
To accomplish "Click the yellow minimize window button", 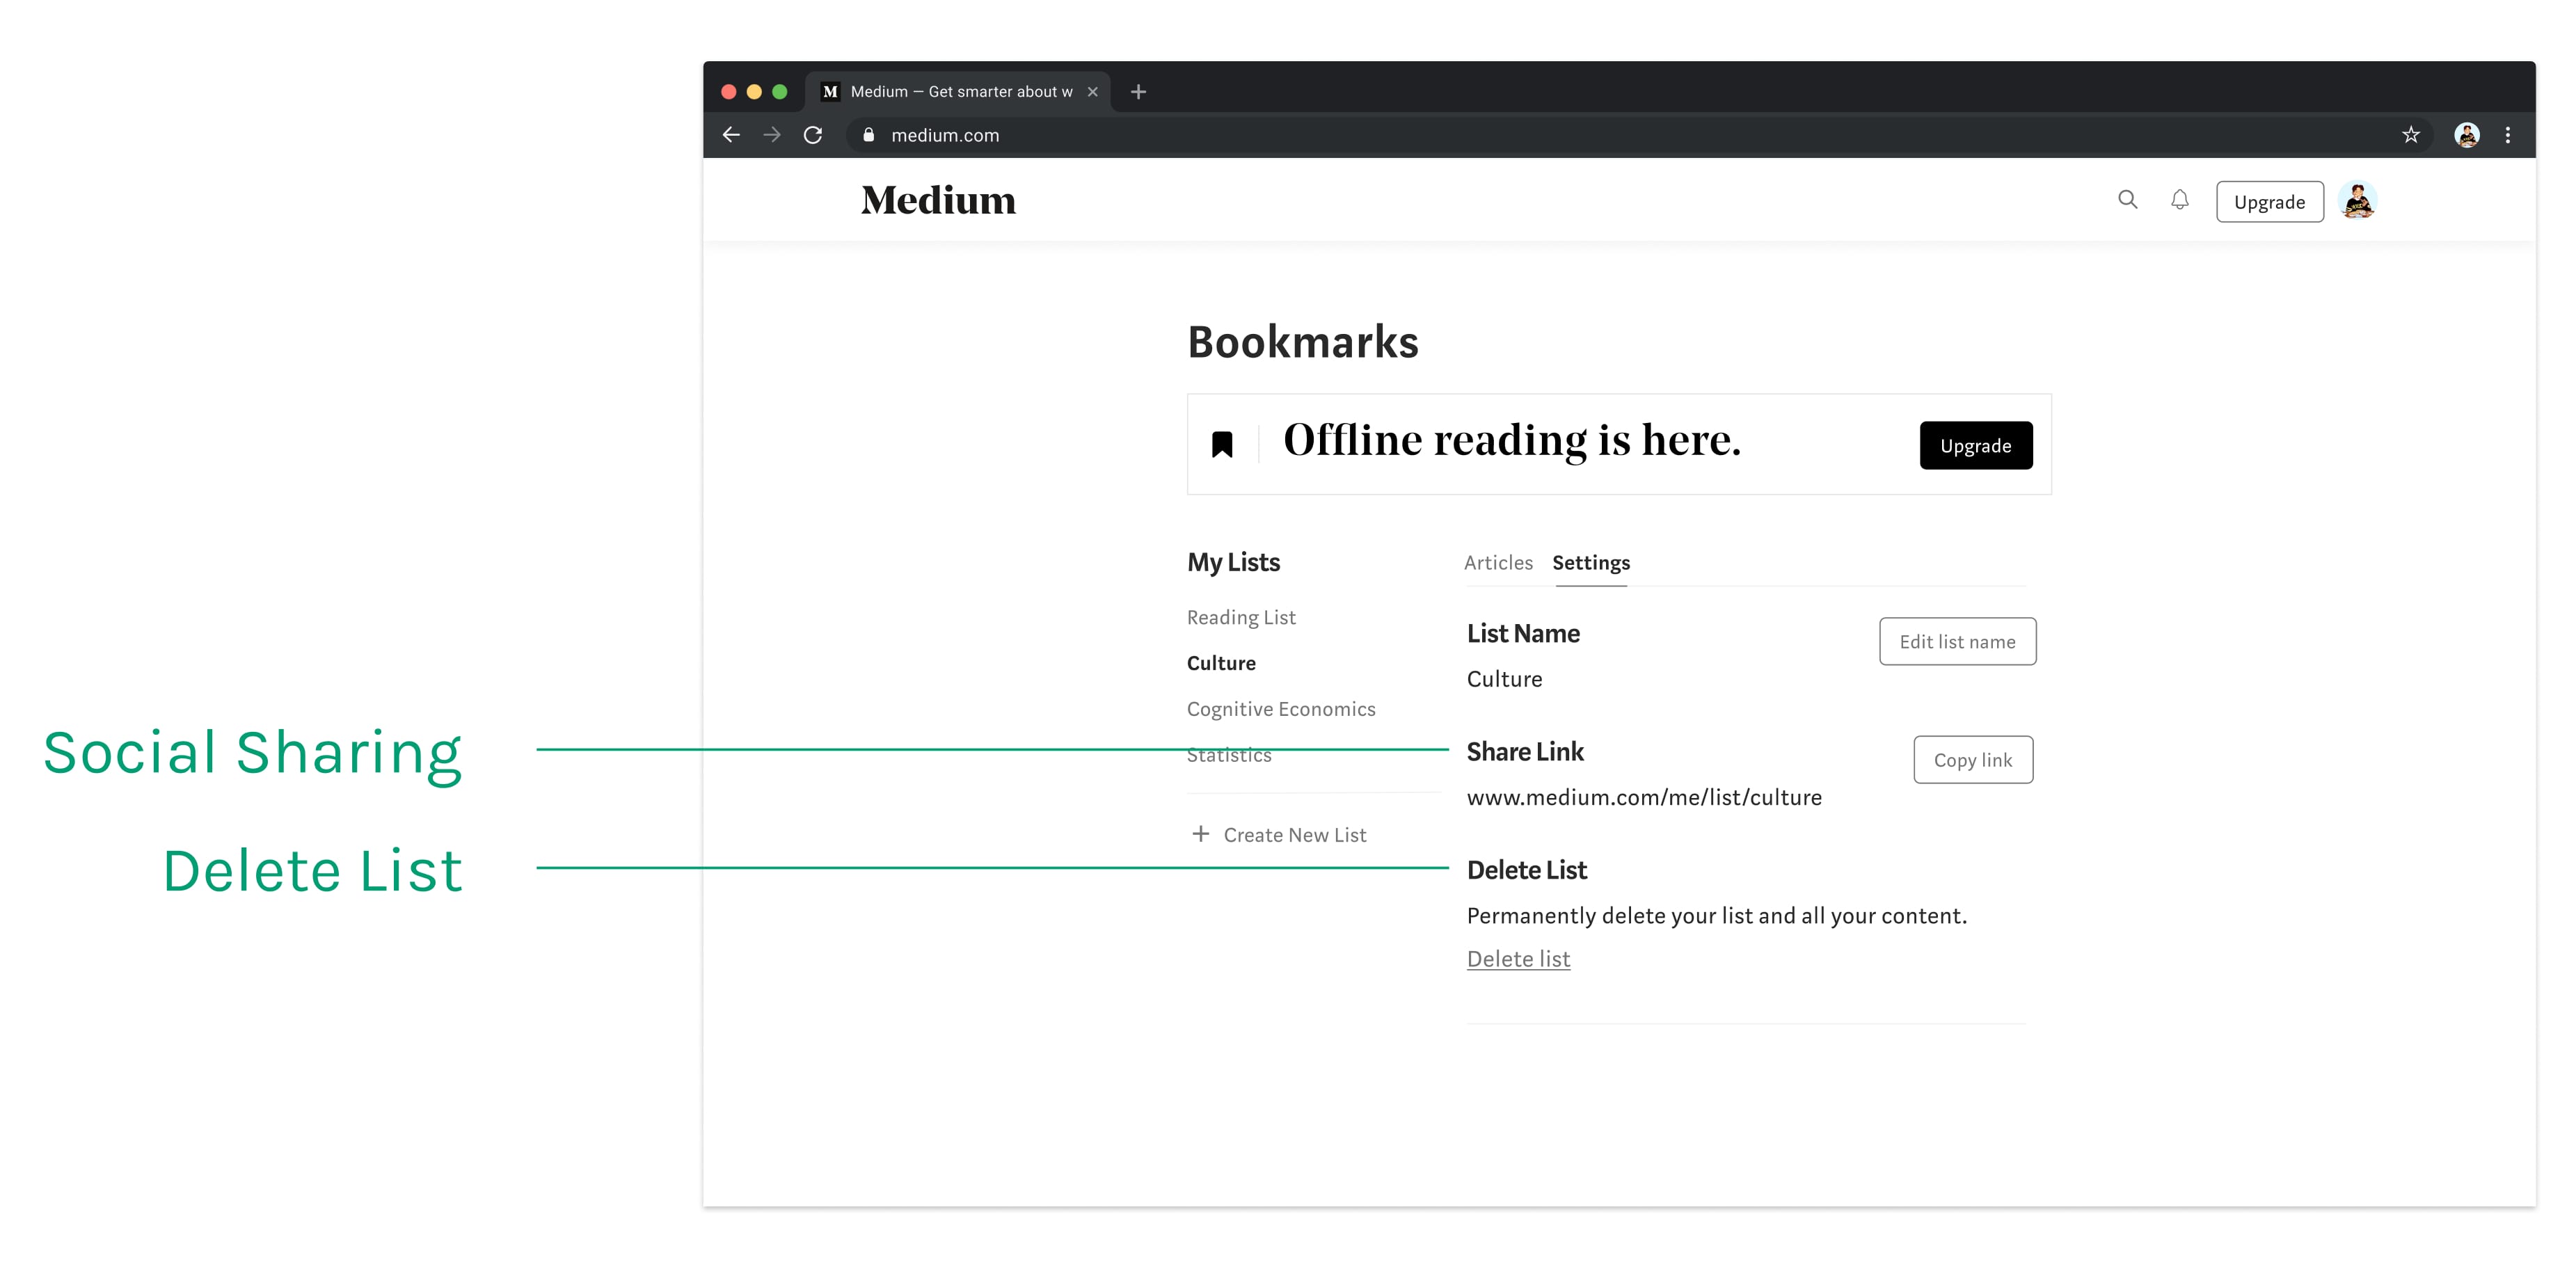I will click(x=754, y=92).
